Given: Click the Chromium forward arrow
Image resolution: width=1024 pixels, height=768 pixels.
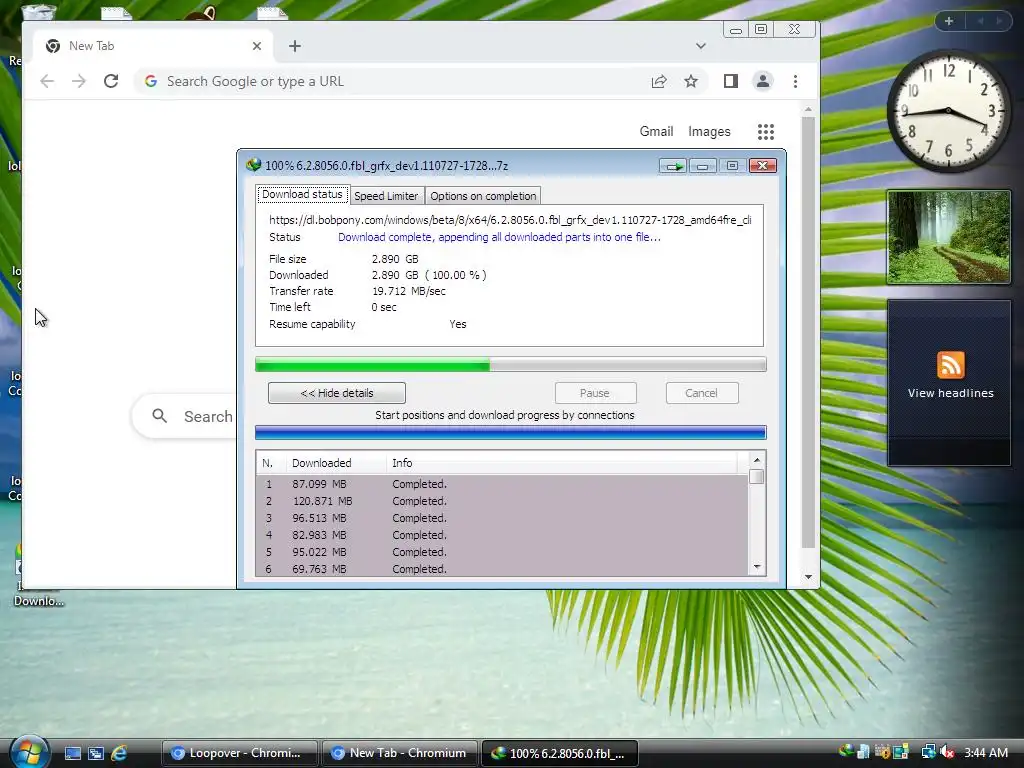Looking at the screenshot, I should (x=78, y=81).
